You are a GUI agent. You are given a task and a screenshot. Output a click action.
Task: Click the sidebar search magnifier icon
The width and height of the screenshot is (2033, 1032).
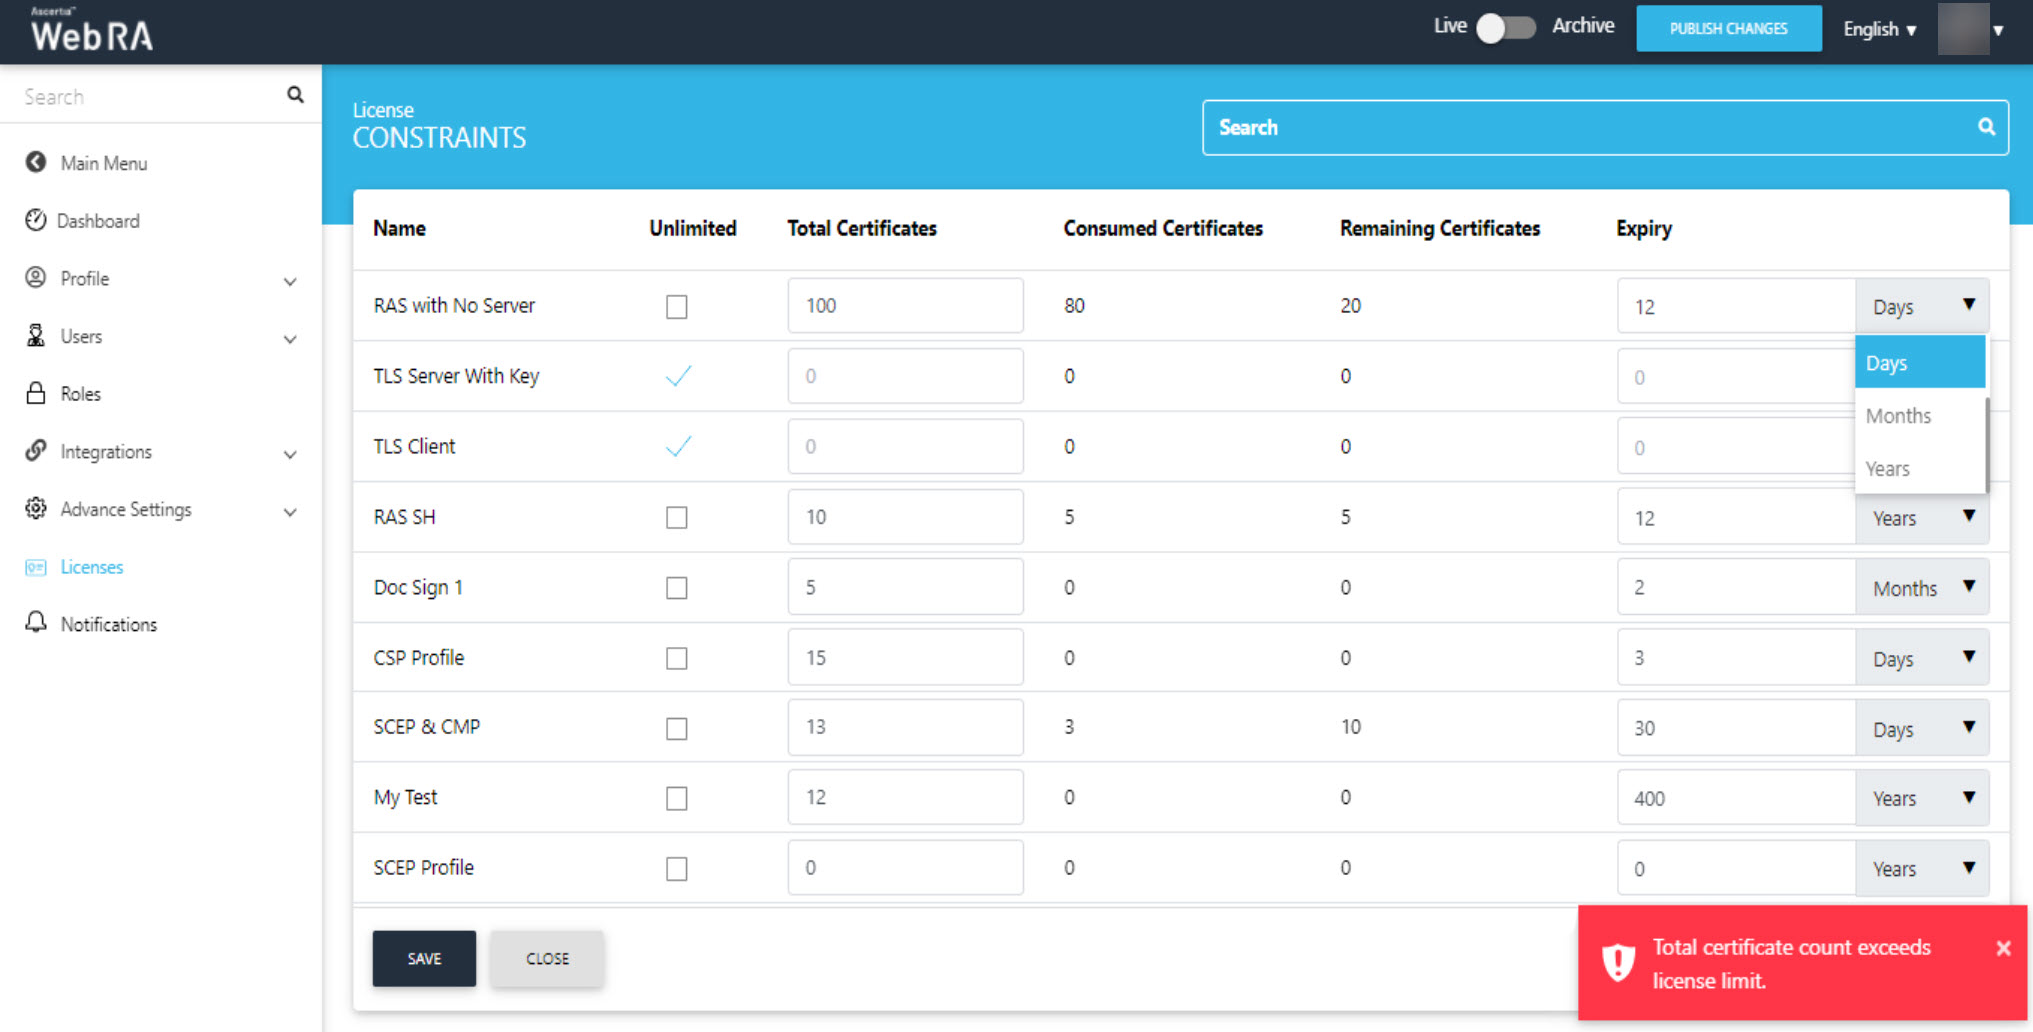(x=295, y=95)
